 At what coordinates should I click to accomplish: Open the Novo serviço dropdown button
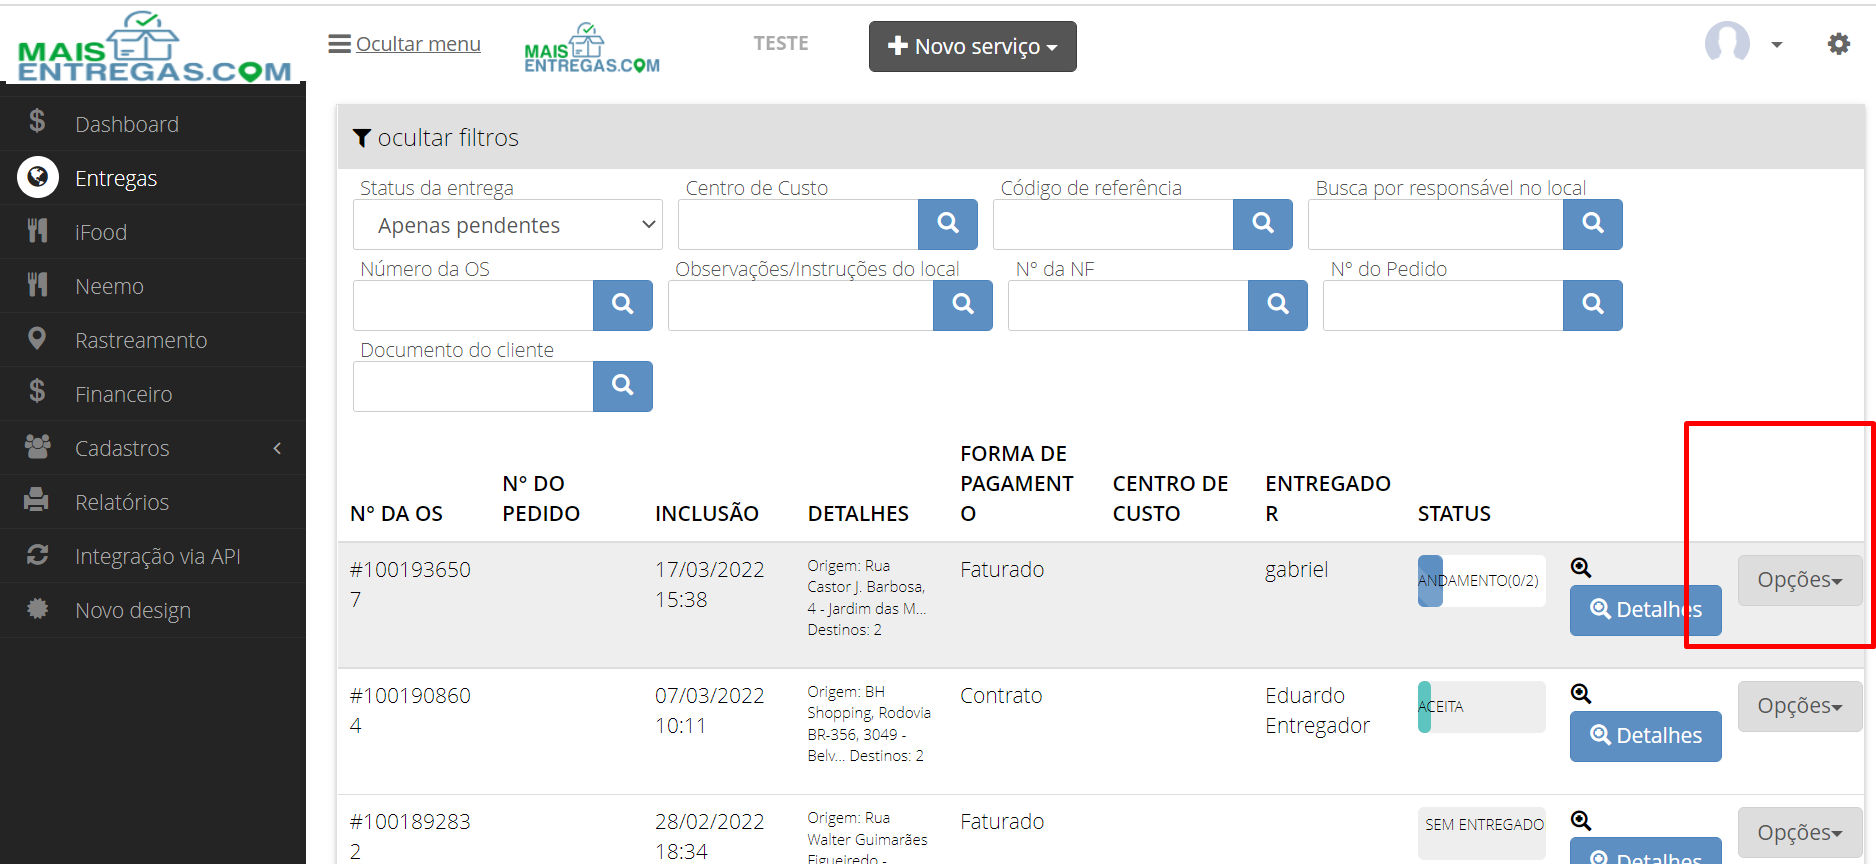click(973, 47)
